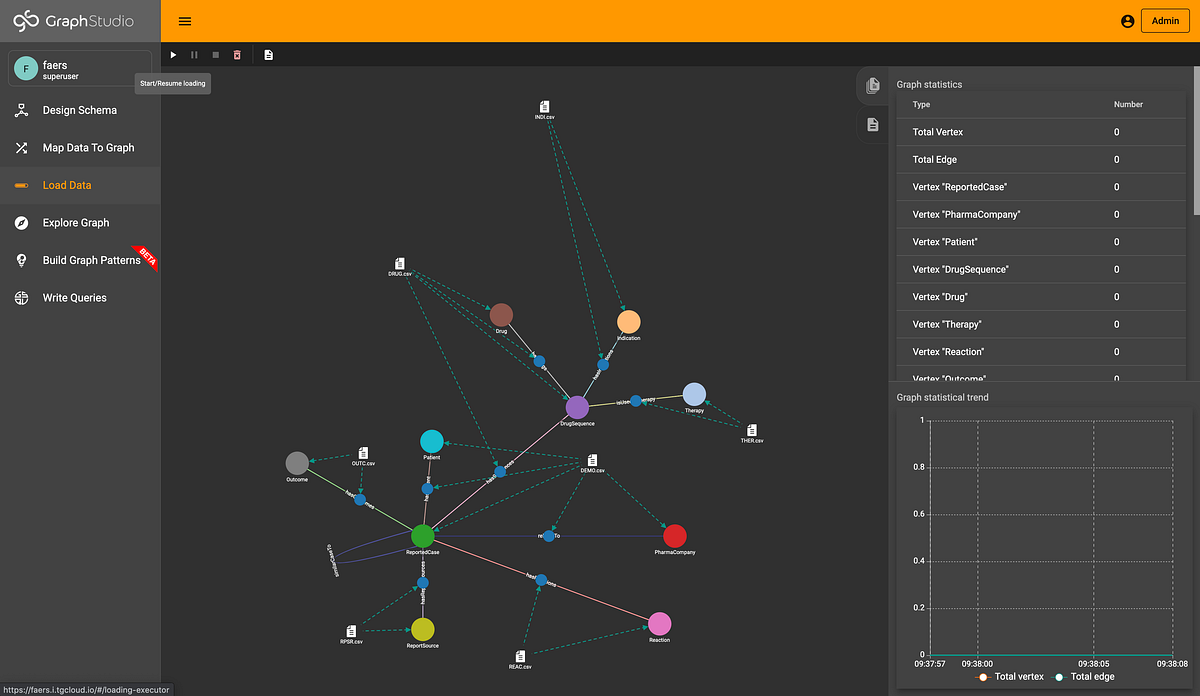Open Write Queries

tap(73, 297)
